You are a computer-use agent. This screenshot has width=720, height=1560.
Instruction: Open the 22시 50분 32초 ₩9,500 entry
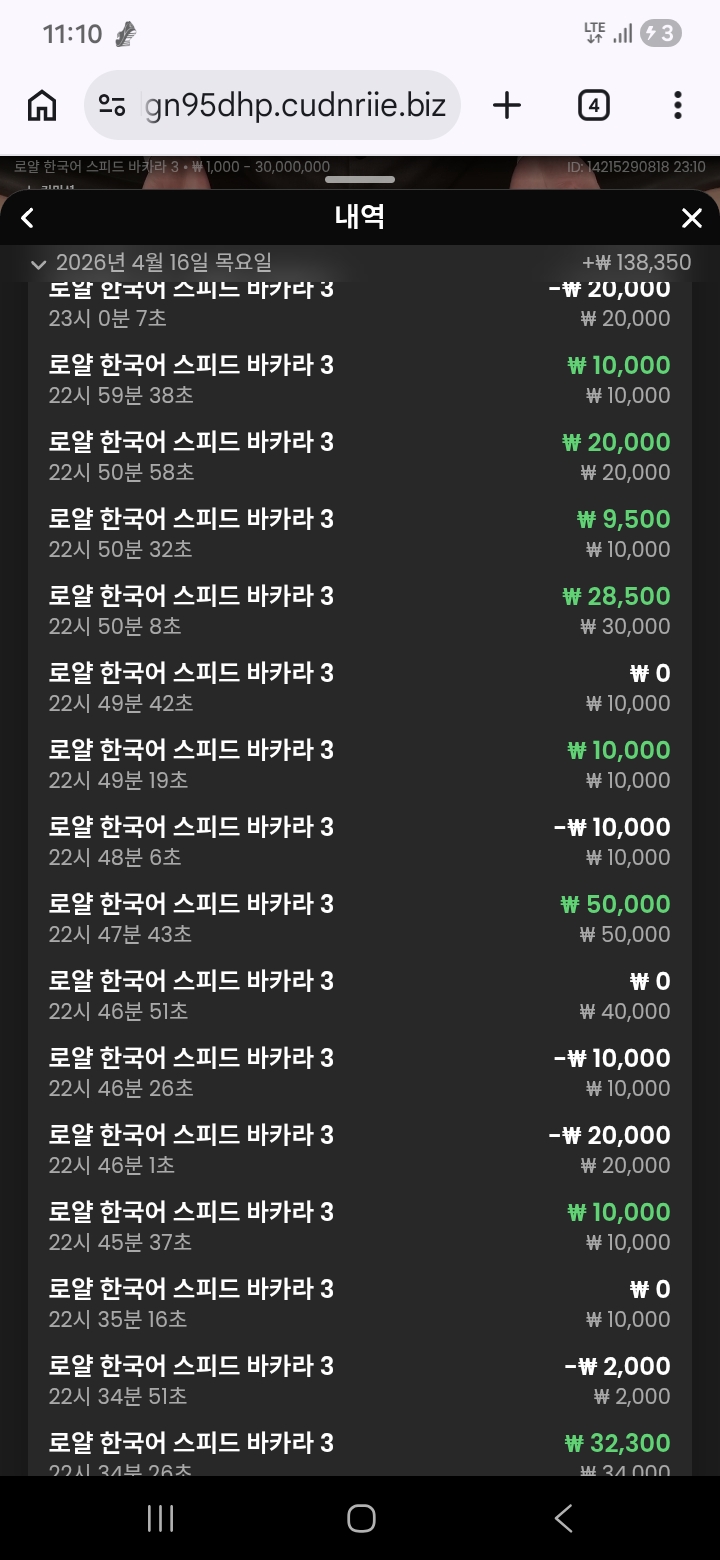coord(359,534)
